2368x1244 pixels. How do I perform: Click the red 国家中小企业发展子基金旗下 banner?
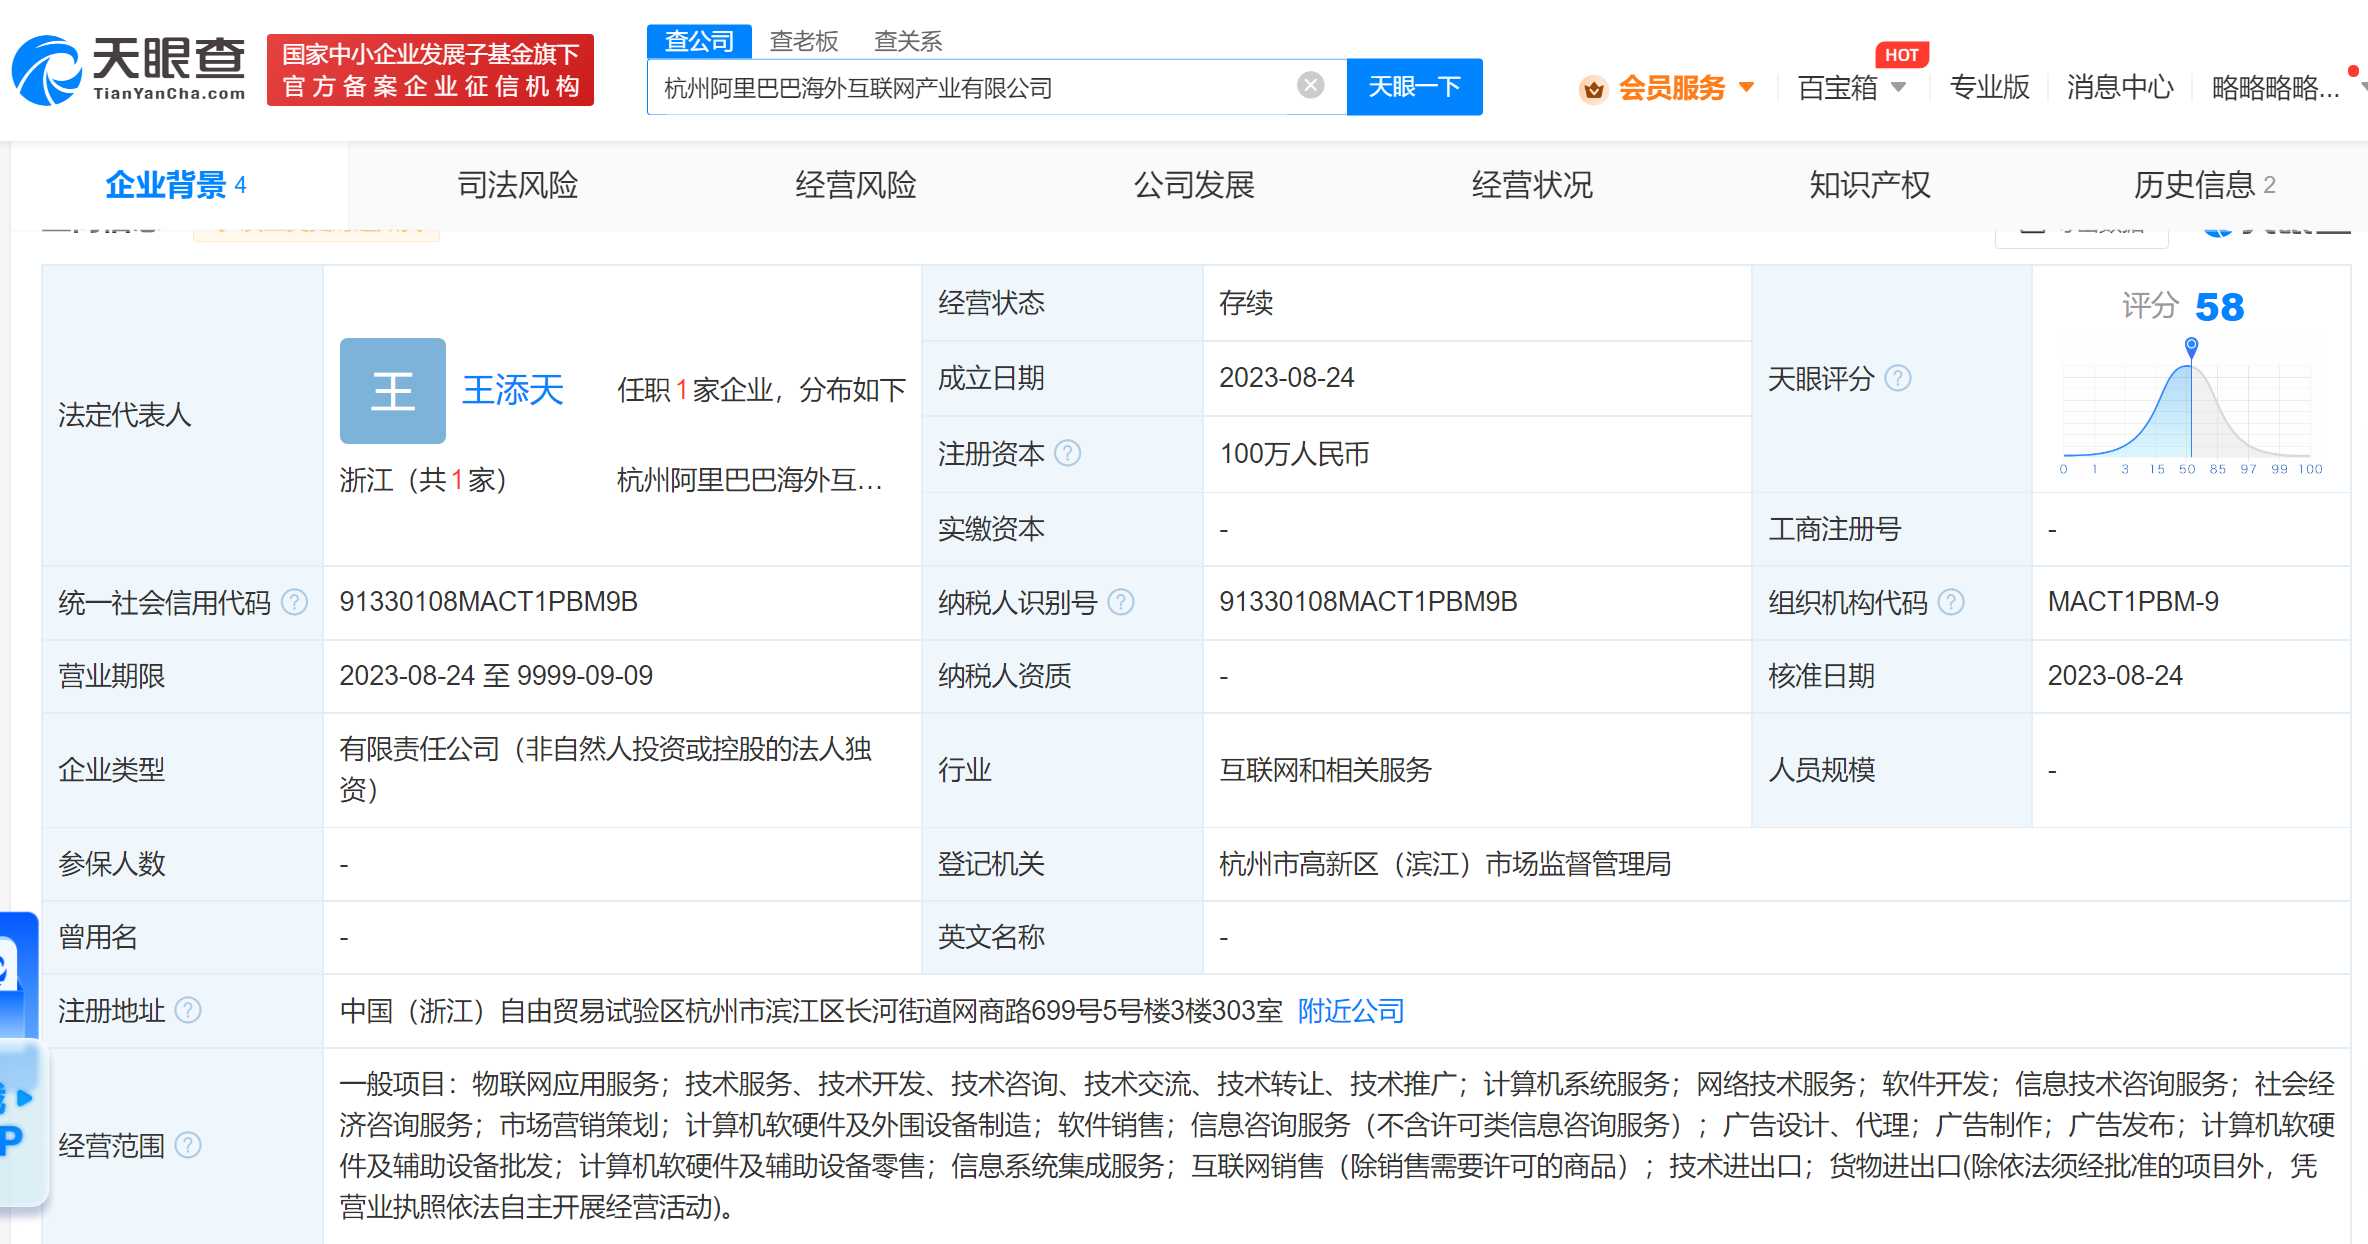430,70
